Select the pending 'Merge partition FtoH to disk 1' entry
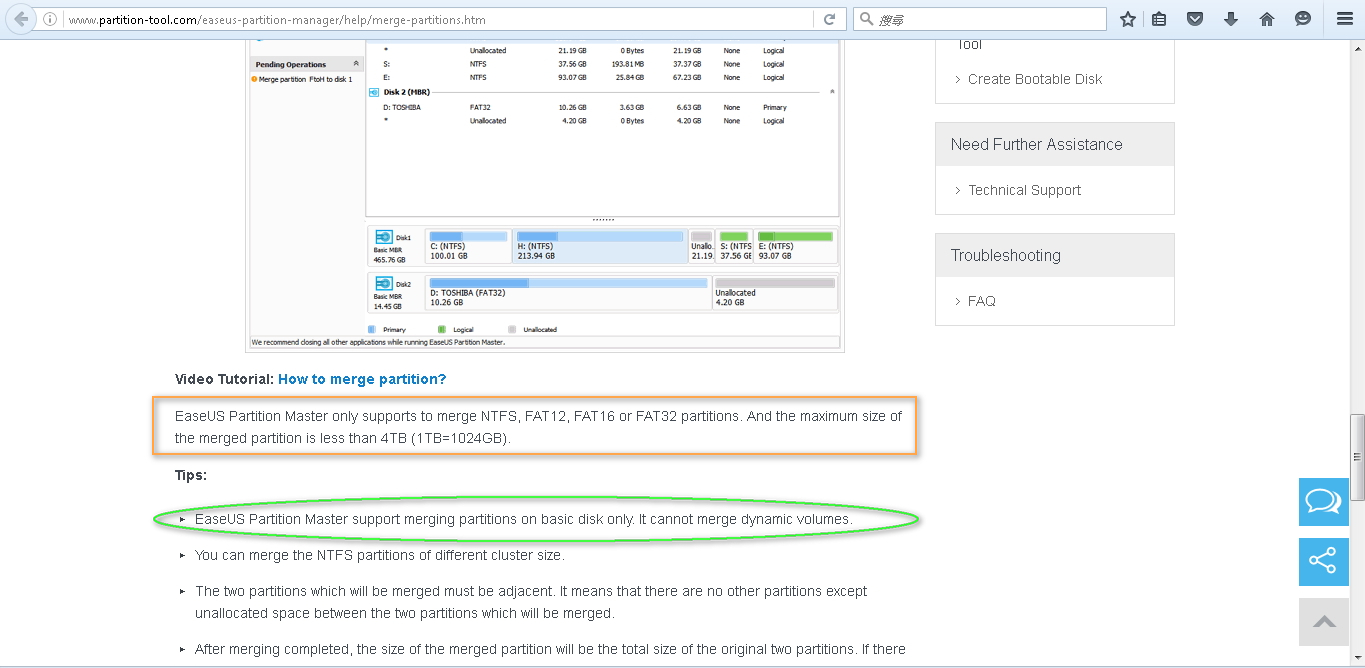This screenshot has height=668, width=1365. (x=304, y=79)
